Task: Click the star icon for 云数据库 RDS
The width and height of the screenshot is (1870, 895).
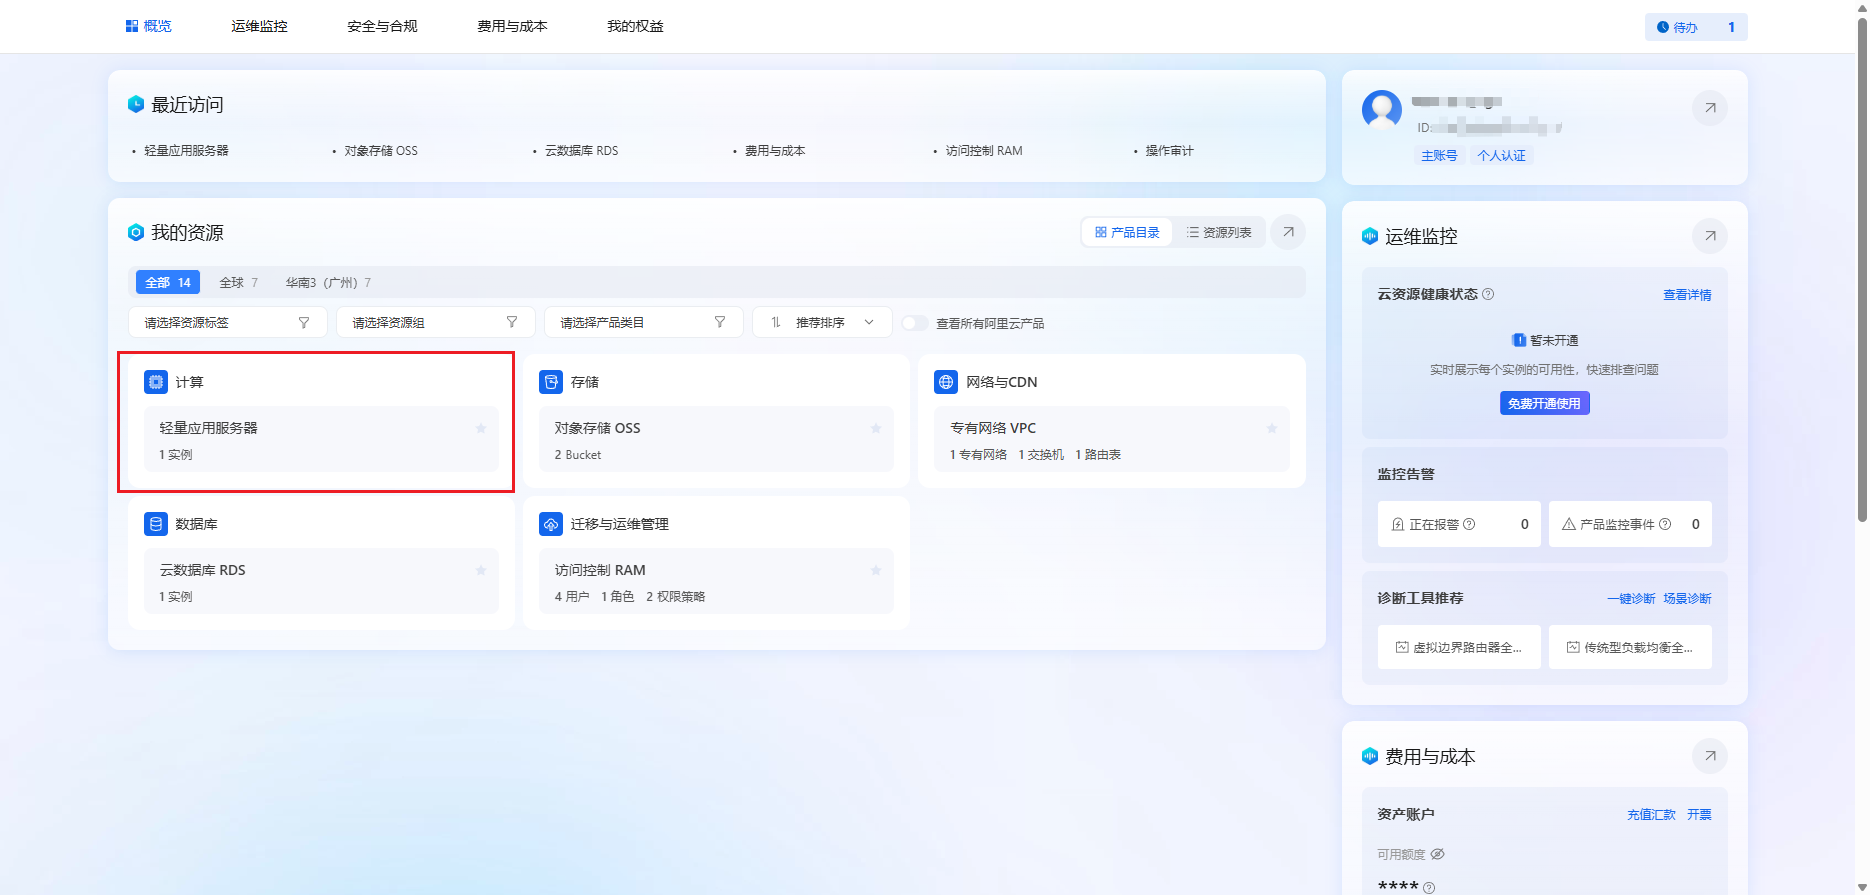Action: (x=481, y=570)
